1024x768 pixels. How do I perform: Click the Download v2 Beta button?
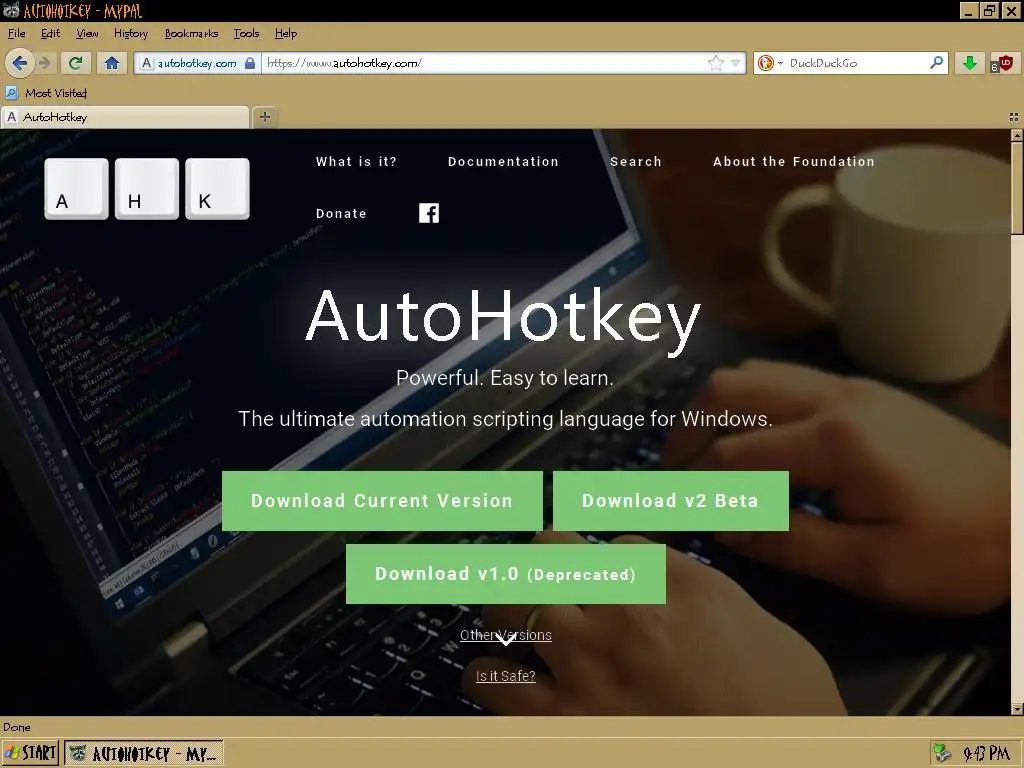(671, 501)
